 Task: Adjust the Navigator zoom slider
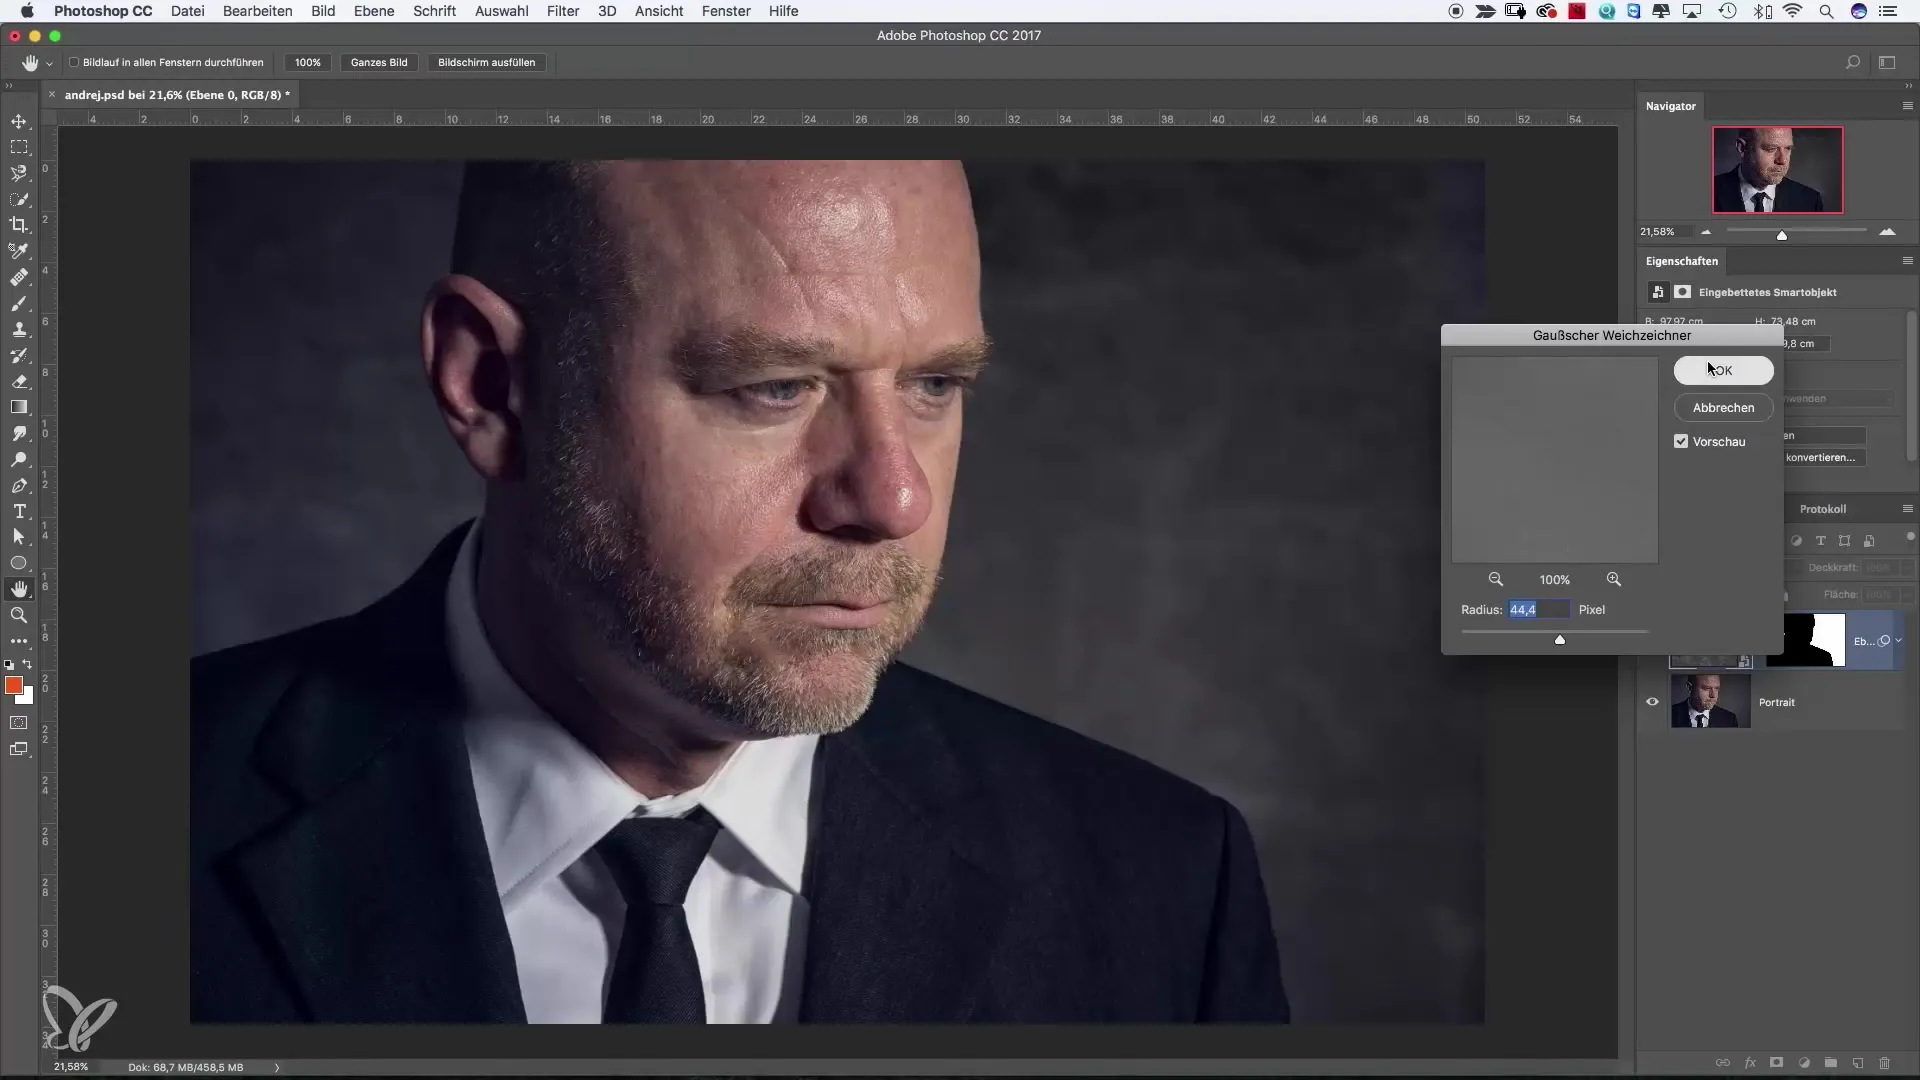(x=1781, y=235)
